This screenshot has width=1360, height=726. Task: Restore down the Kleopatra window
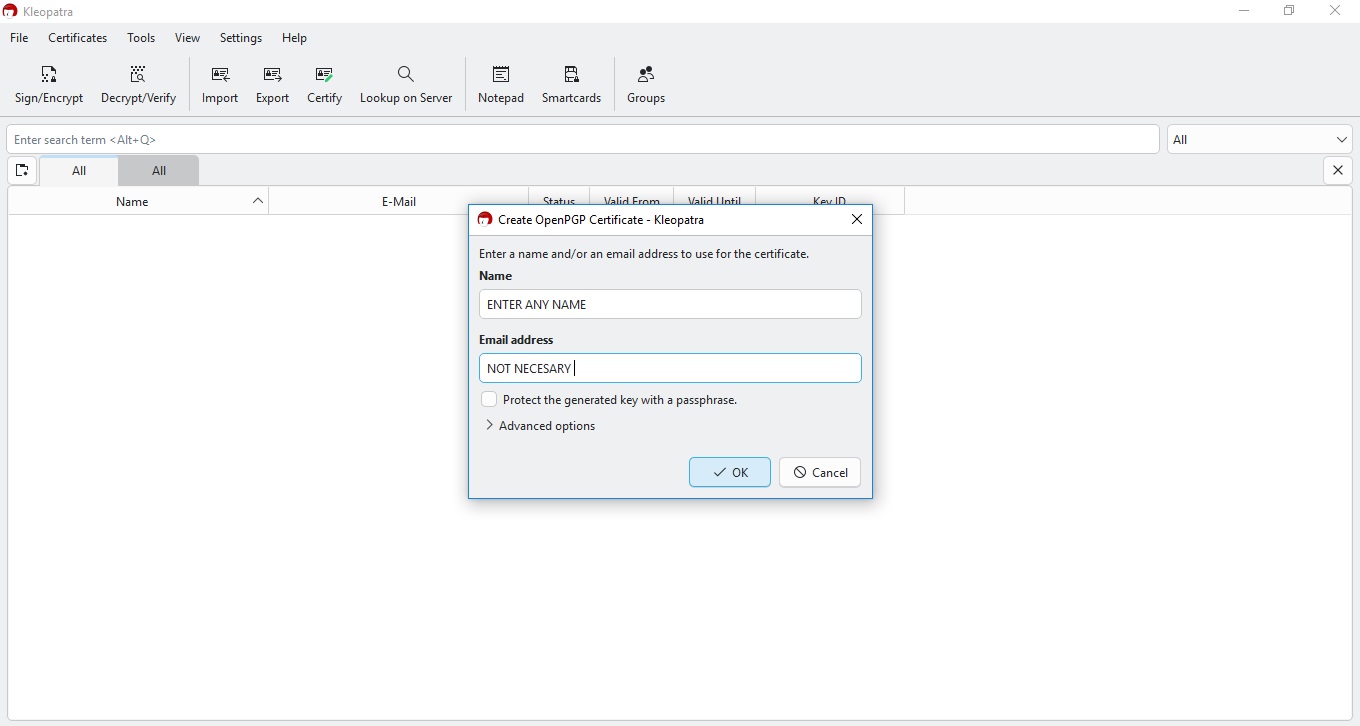click(x=1290, y=11)
